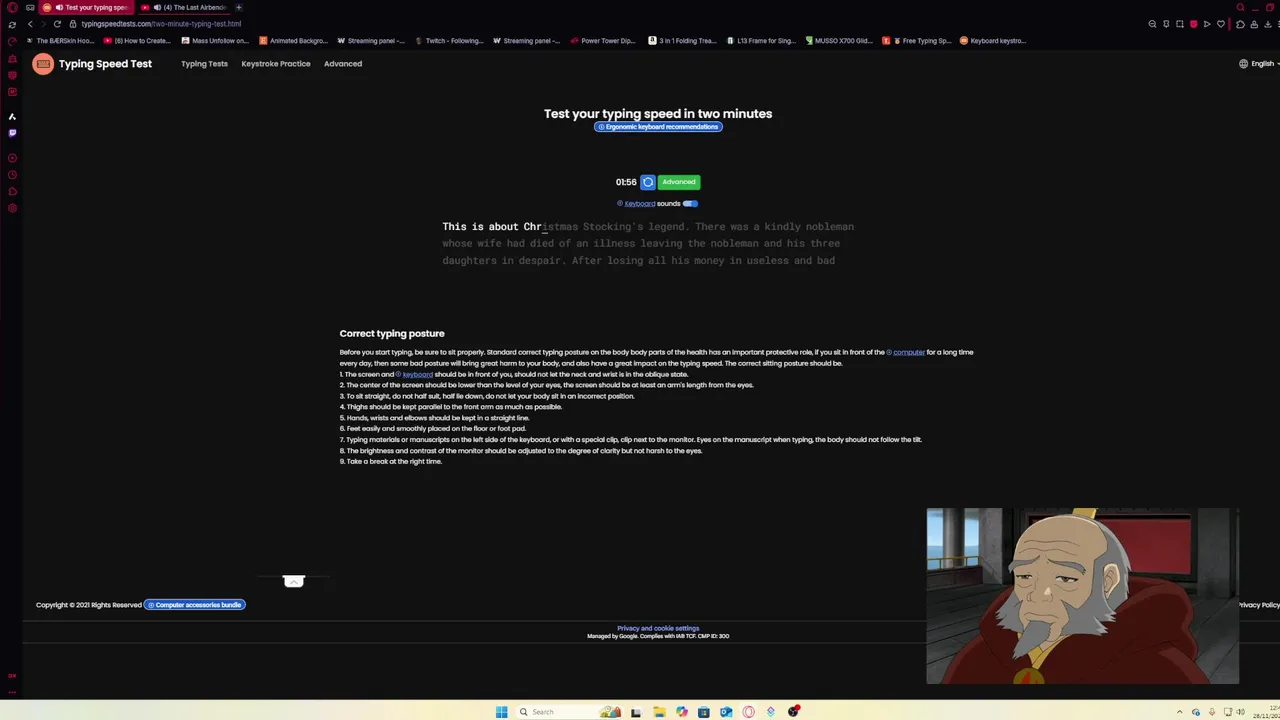Image resolution: width=1280 pixels, height=720 pixels.
Task: Open the extensions cube icon
Action: tap(1240, 24)
